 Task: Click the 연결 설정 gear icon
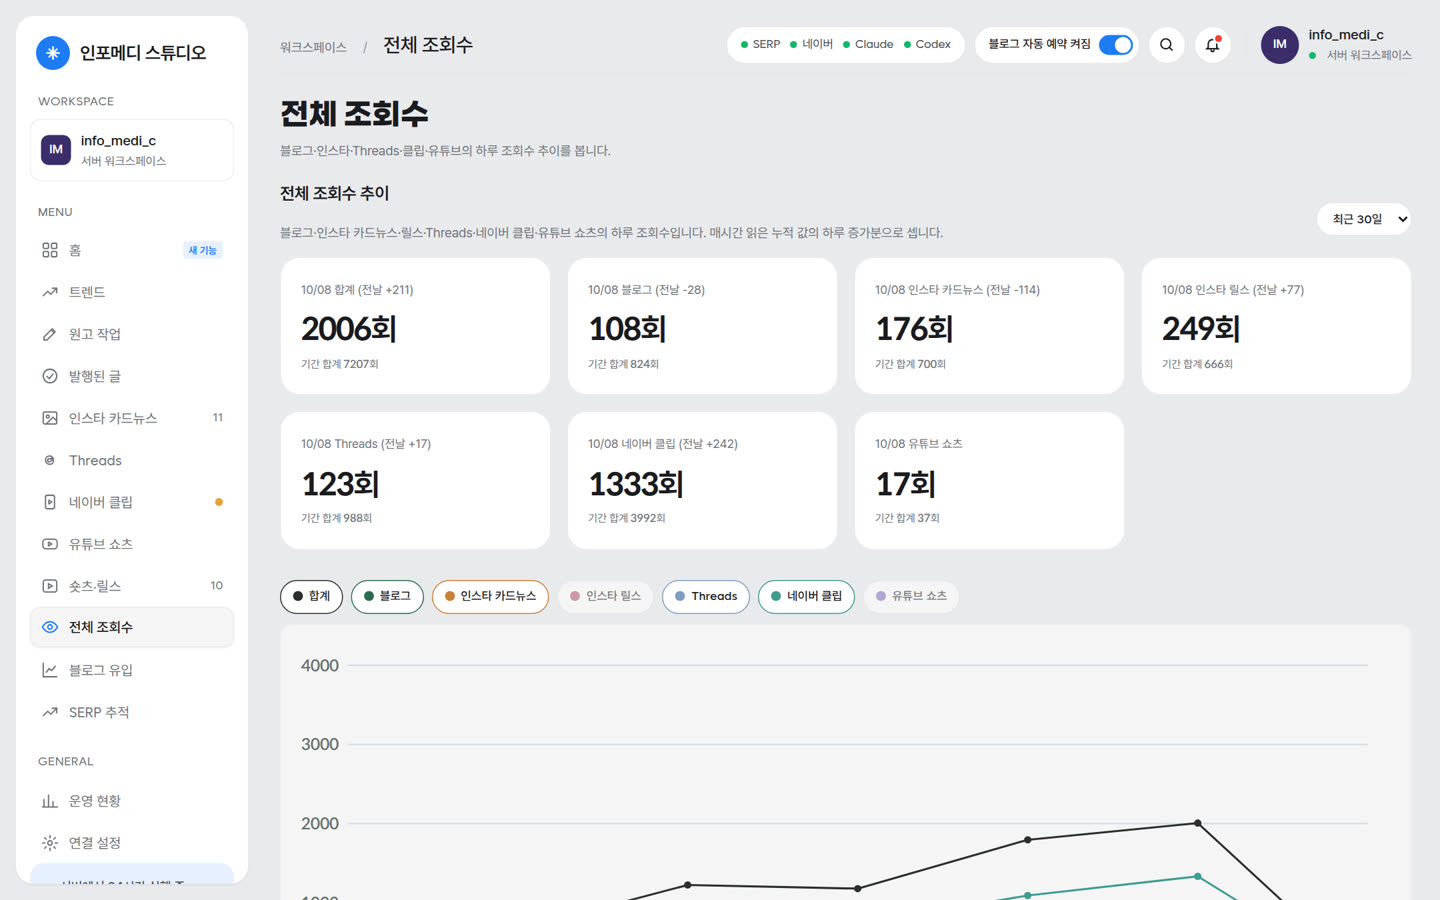(50, 843)
